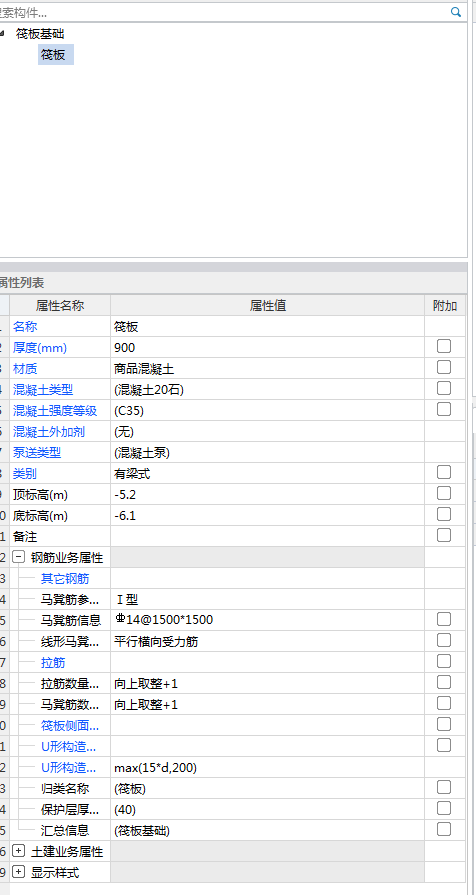Click the (筏板) 归类名称 value

pyautogui.click(x=267, y=789)
